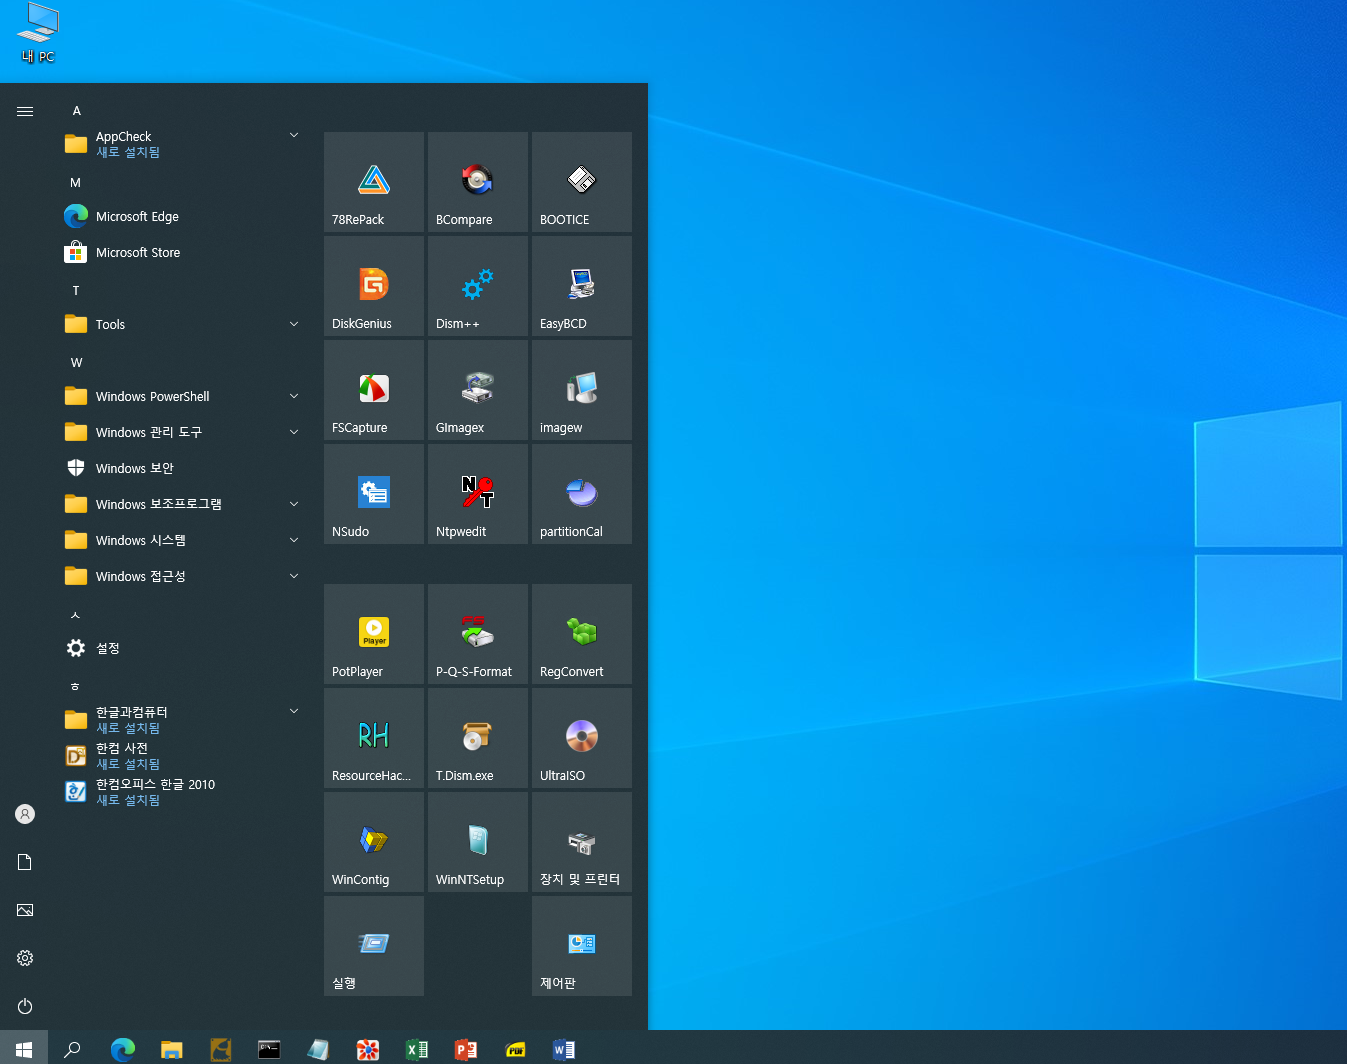Expand the Tools folder

(182, 324)
